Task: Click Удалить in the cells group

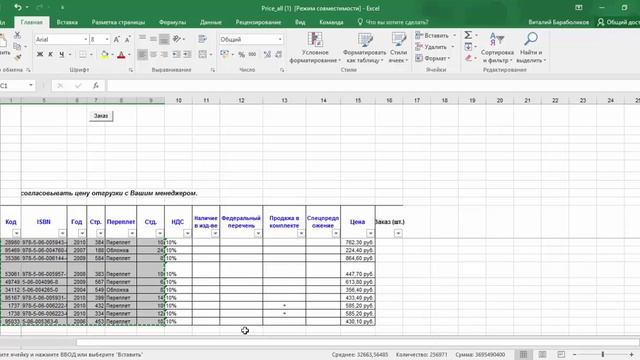Action: click(434, 47)
